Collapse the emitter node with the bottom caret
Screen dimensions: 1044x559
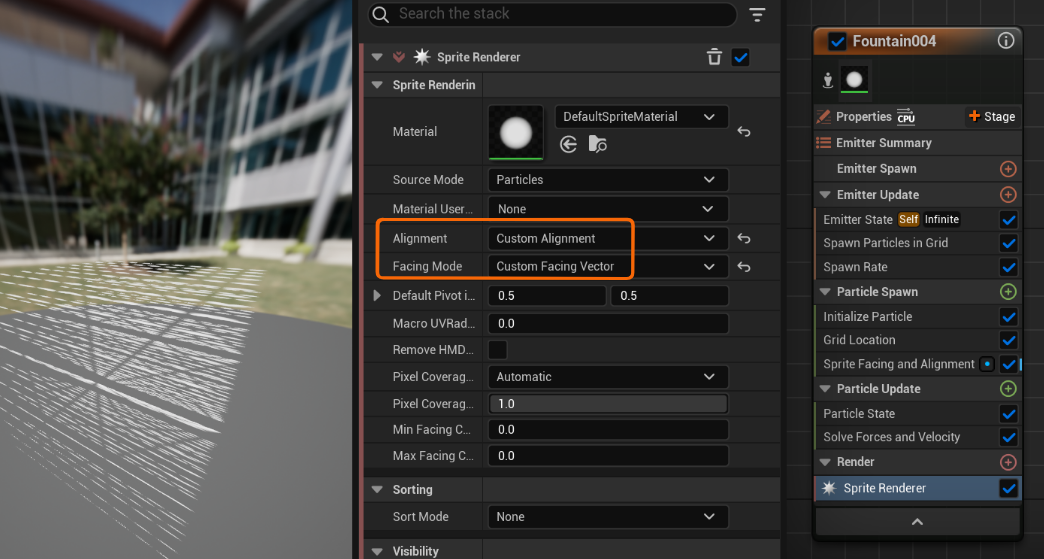pyautogui.click(x=917, y=522)
